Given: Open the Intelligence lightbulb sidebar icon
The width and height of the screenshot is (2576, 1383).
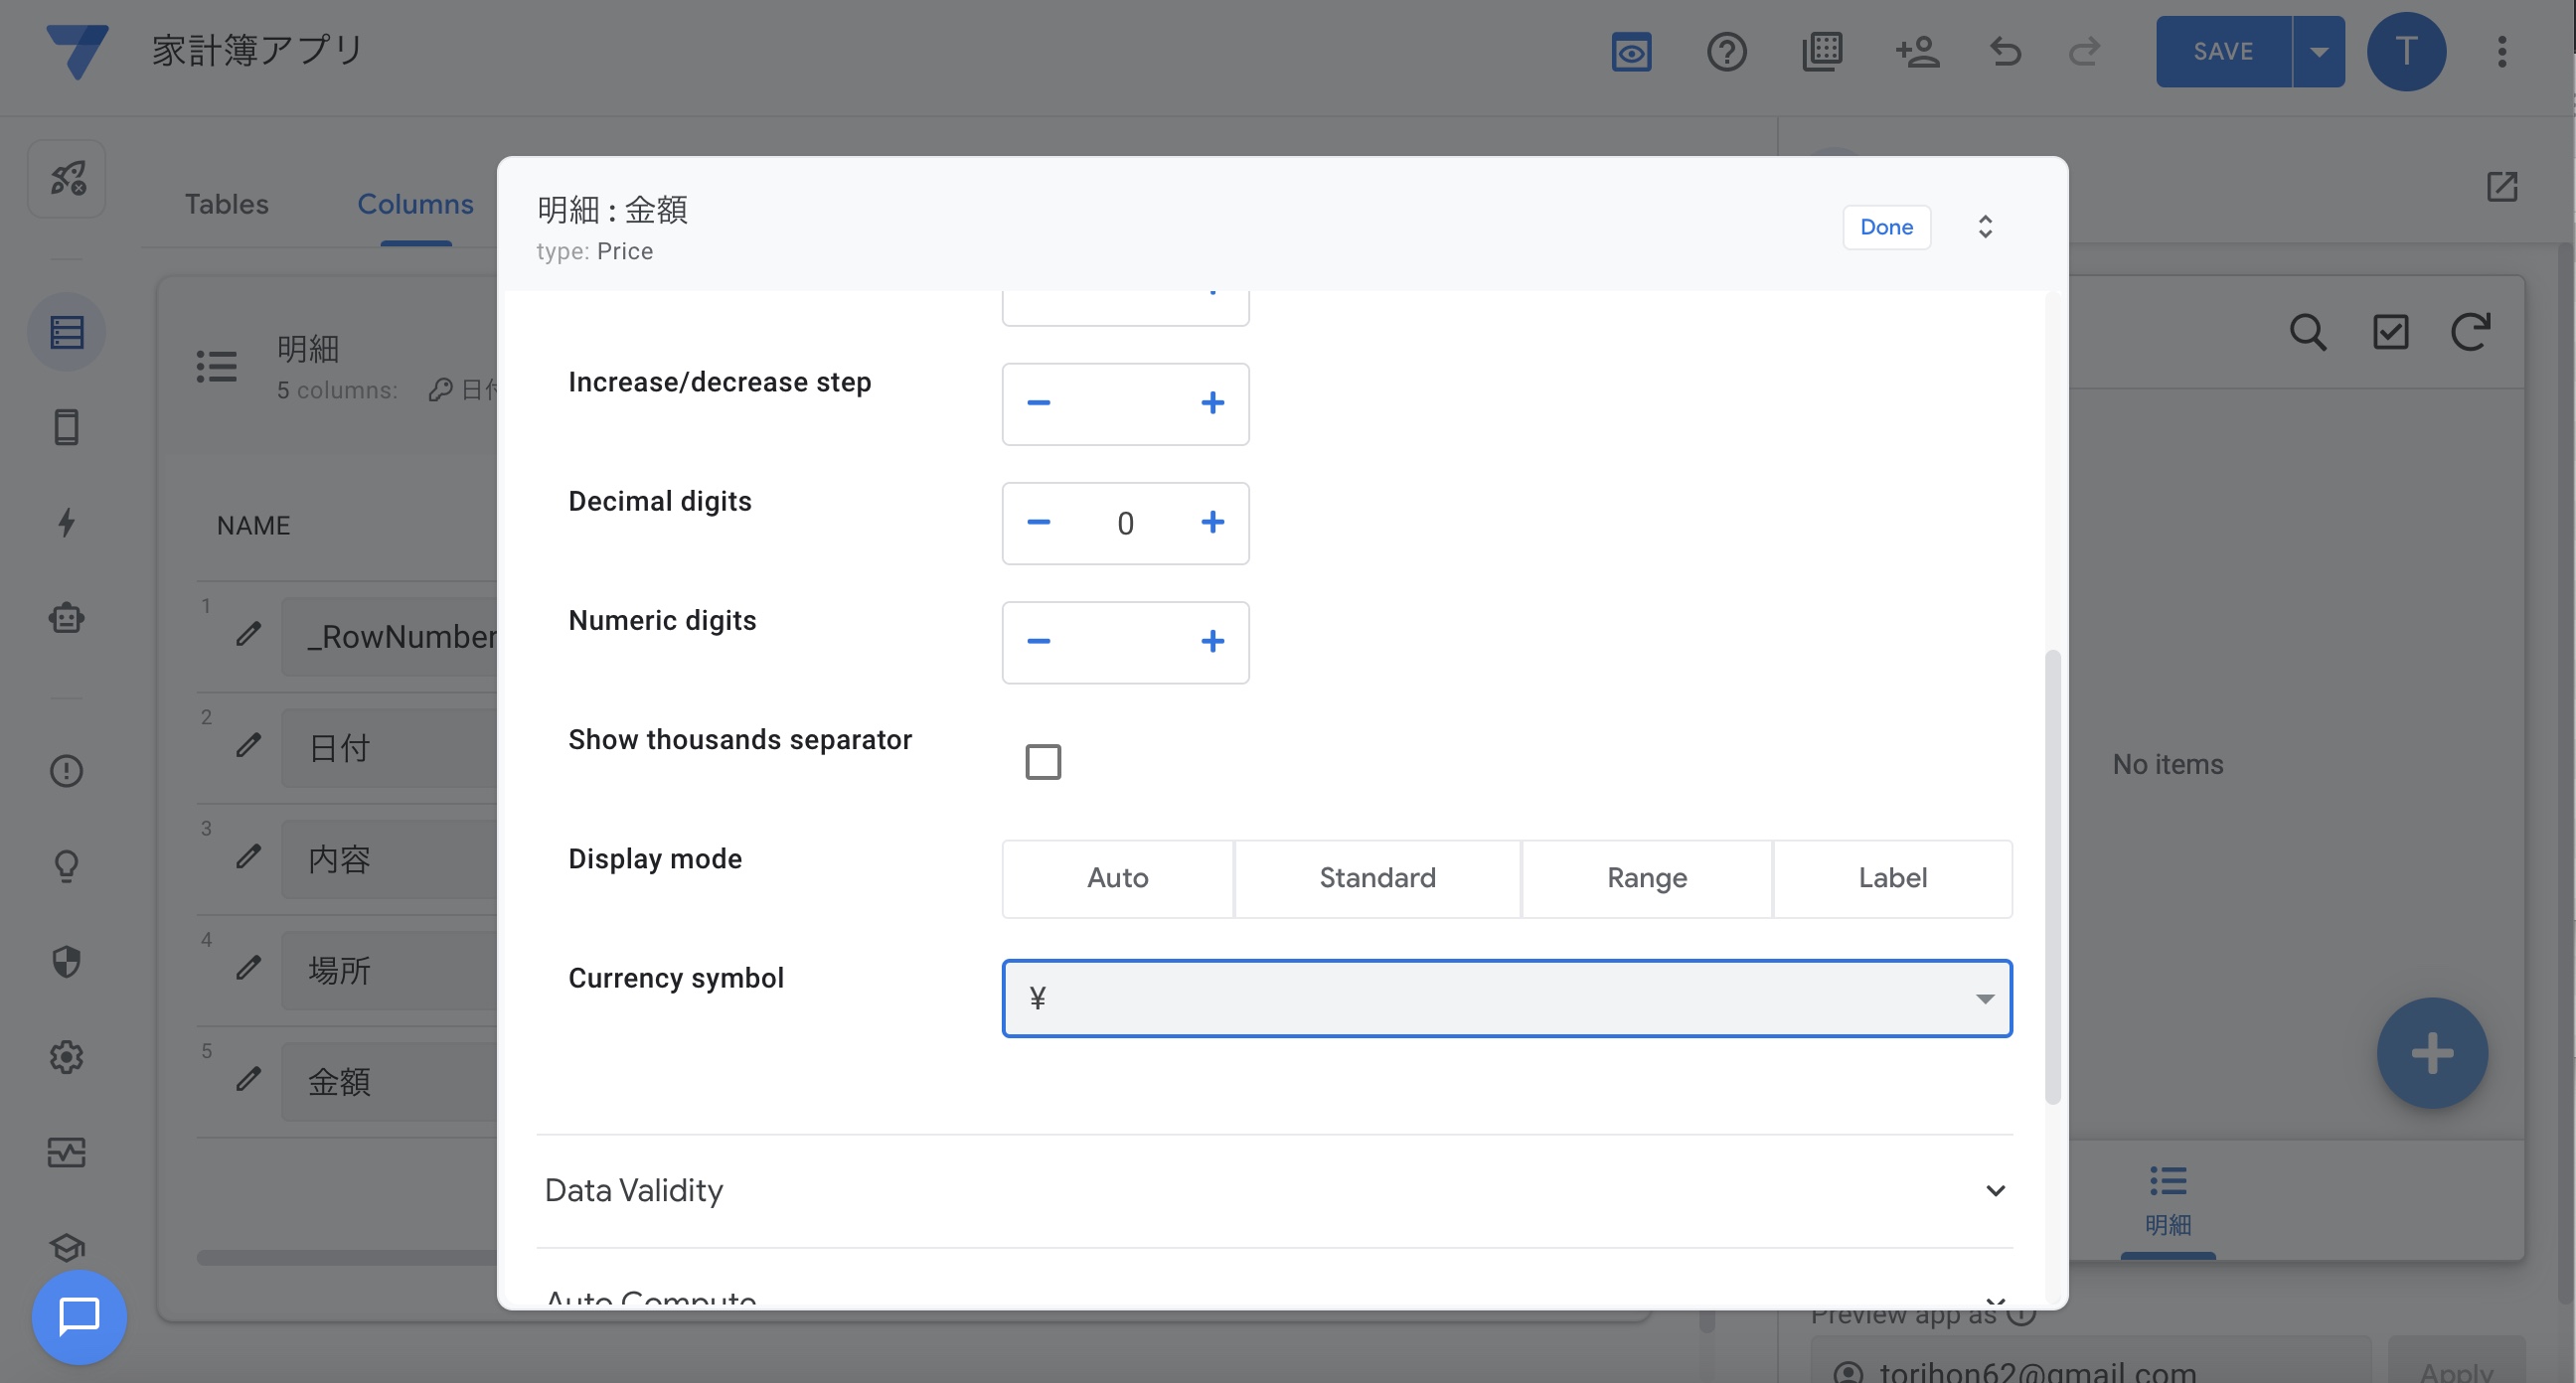Looking at the screenshot, I should [66, 866].
